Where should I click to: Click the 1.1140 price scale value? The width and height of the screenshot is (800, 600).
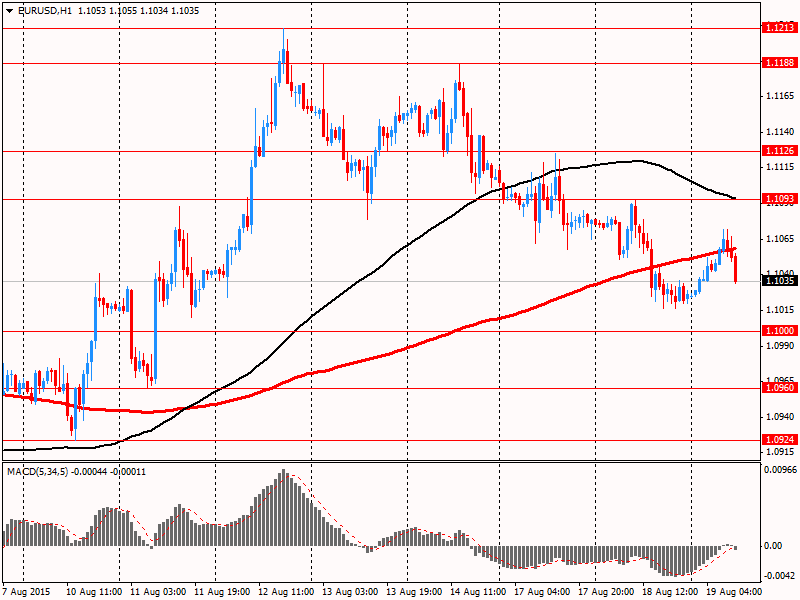pos(781,132)
